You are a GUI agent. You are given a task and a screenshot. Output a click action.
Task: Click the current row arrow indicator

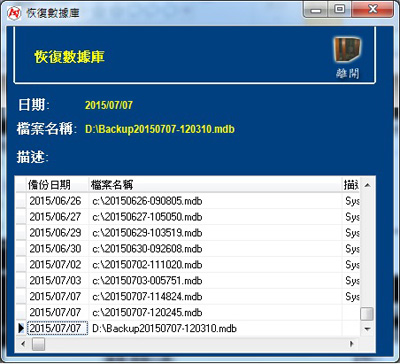coord(21,328)
